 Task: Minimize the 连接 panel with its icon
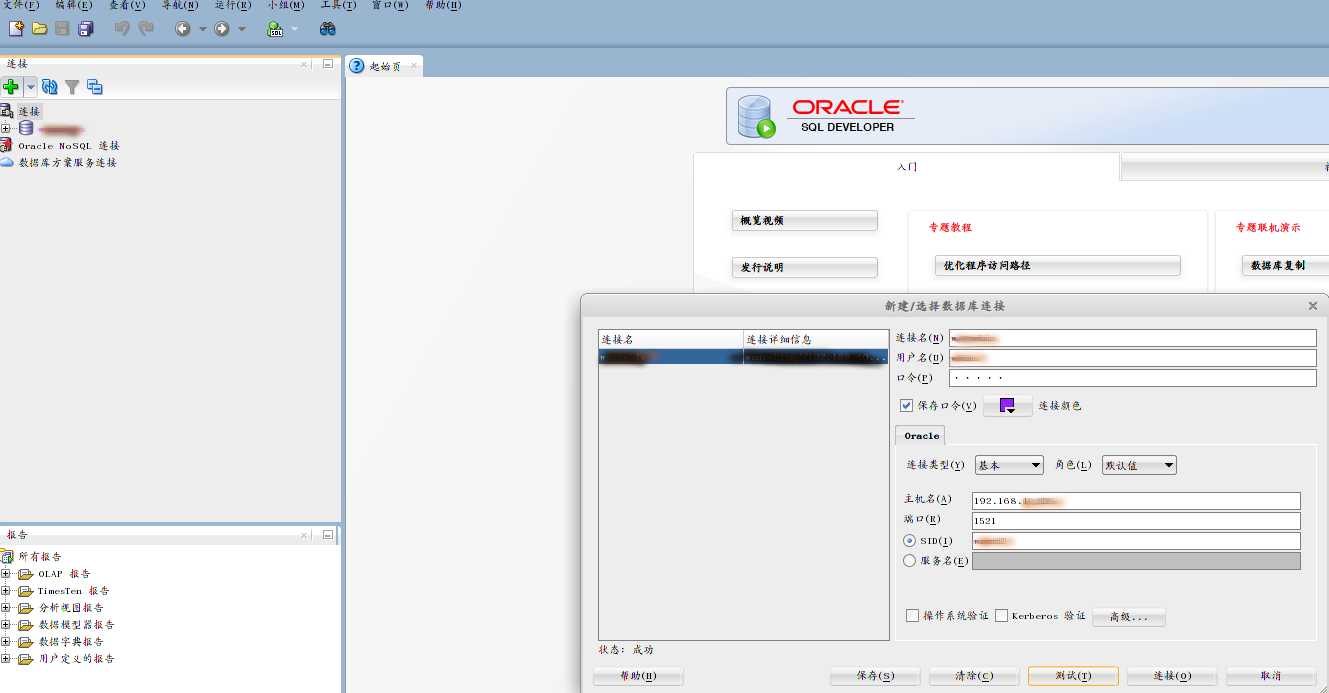327,64
